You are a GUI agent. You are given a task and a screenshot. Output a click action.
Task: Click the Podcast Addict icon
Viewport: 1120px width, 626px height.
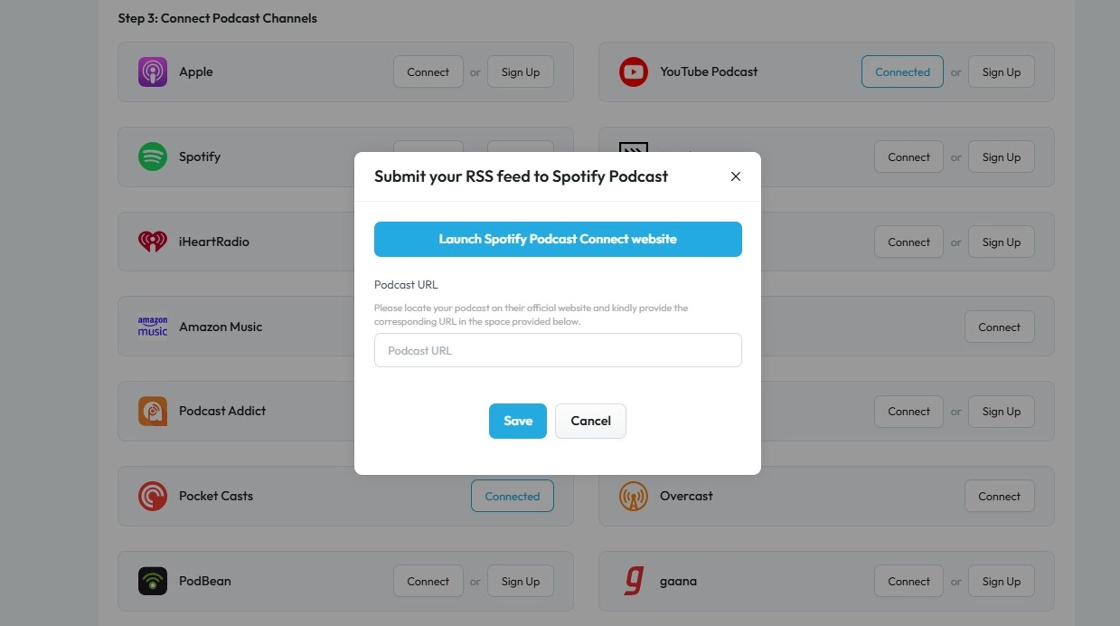click(153, 411)
